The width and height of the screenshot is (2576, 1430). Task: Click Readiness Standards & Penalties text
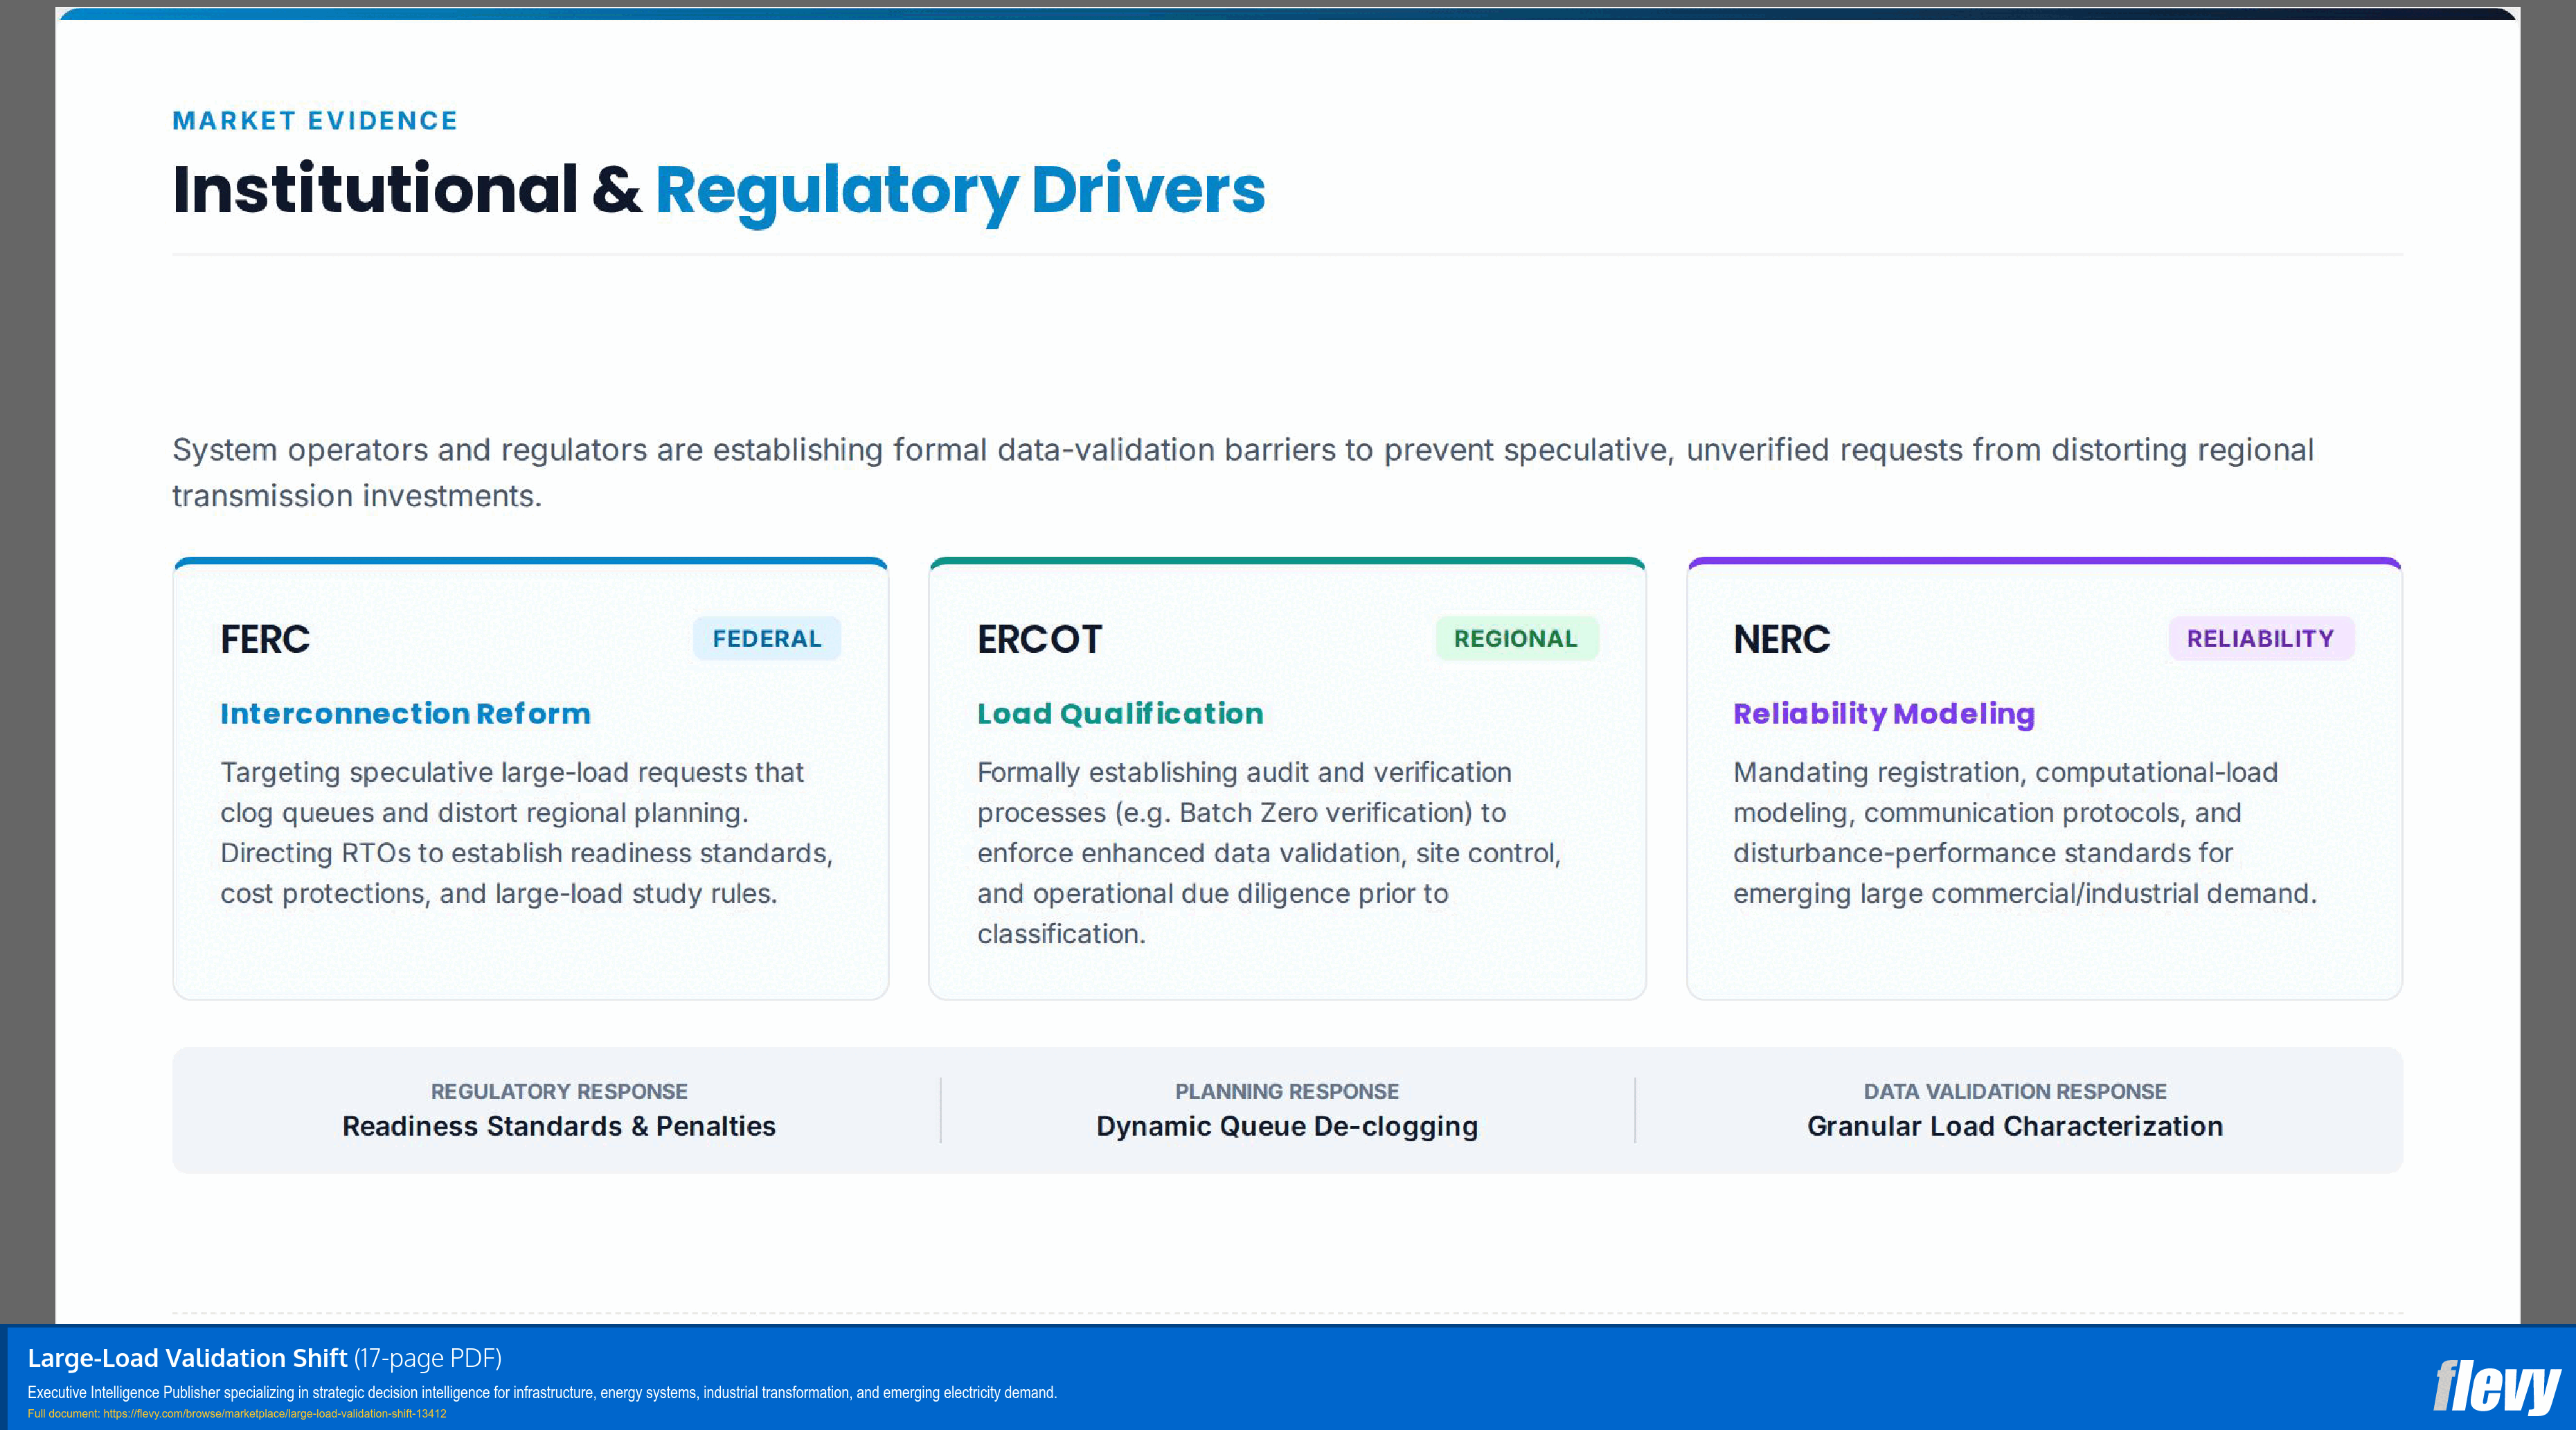[x=559, y=1126]
